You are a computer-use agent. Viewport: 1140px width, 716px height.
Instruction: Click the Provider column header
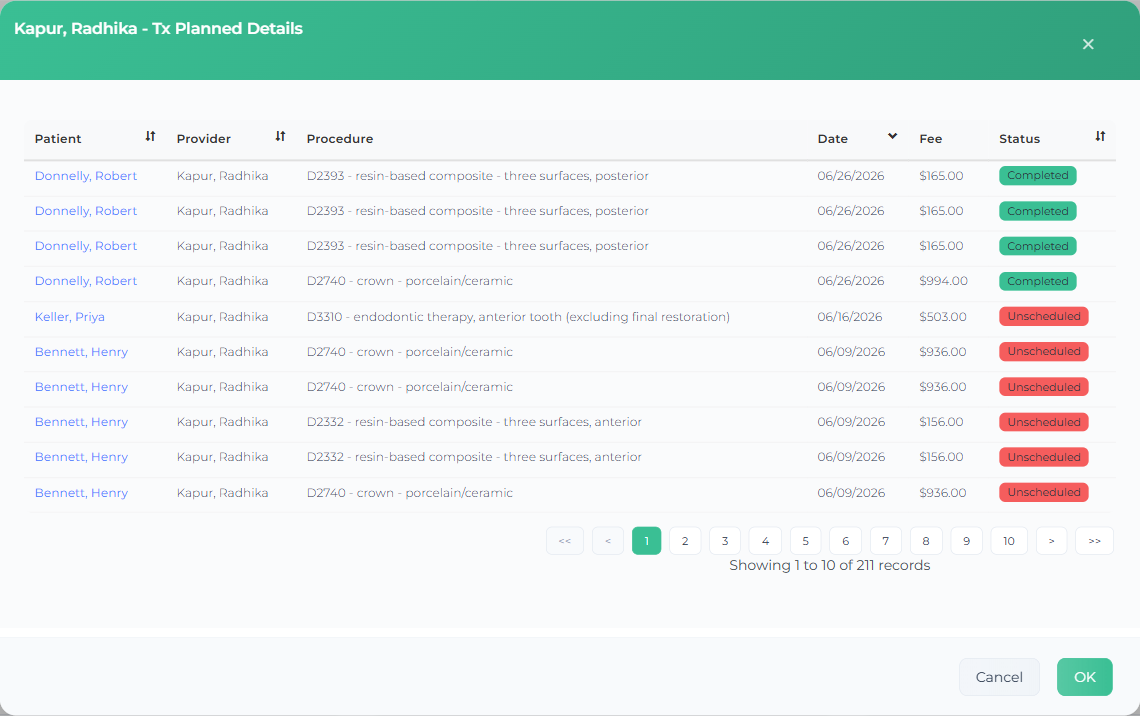pos(204,139)
